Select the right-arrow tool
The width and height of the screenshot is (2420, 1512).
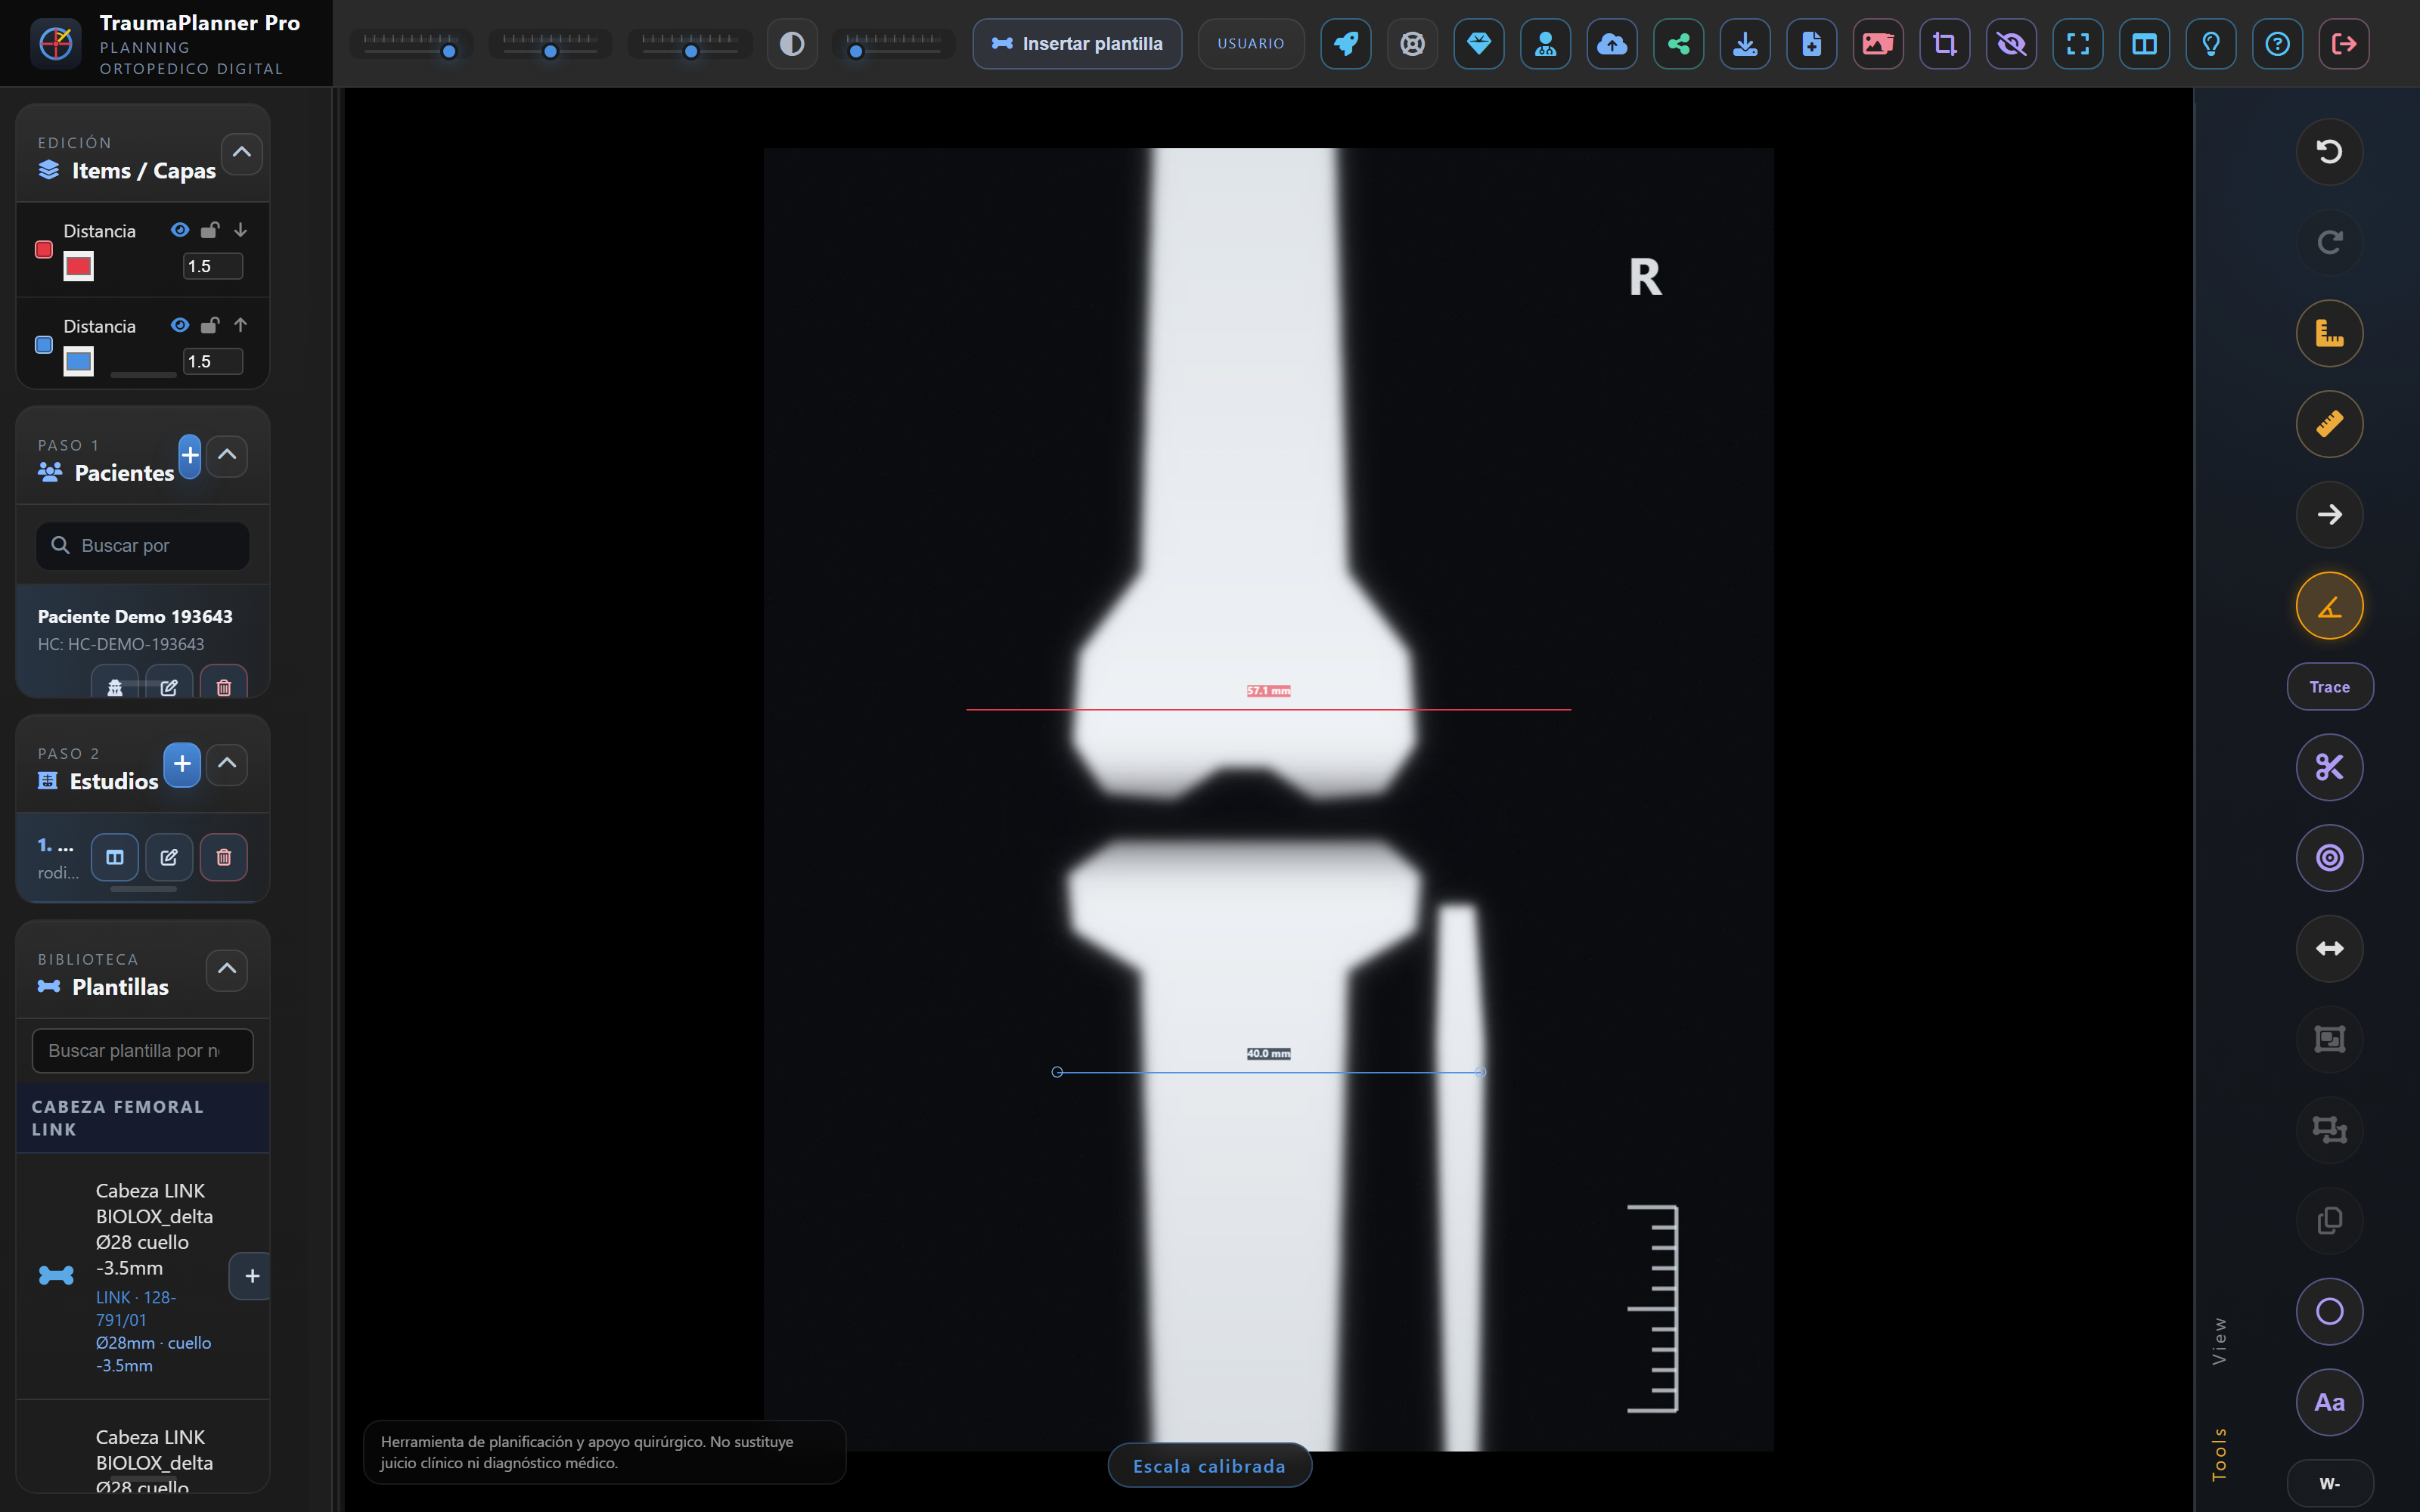click(x=2329, y=515)
